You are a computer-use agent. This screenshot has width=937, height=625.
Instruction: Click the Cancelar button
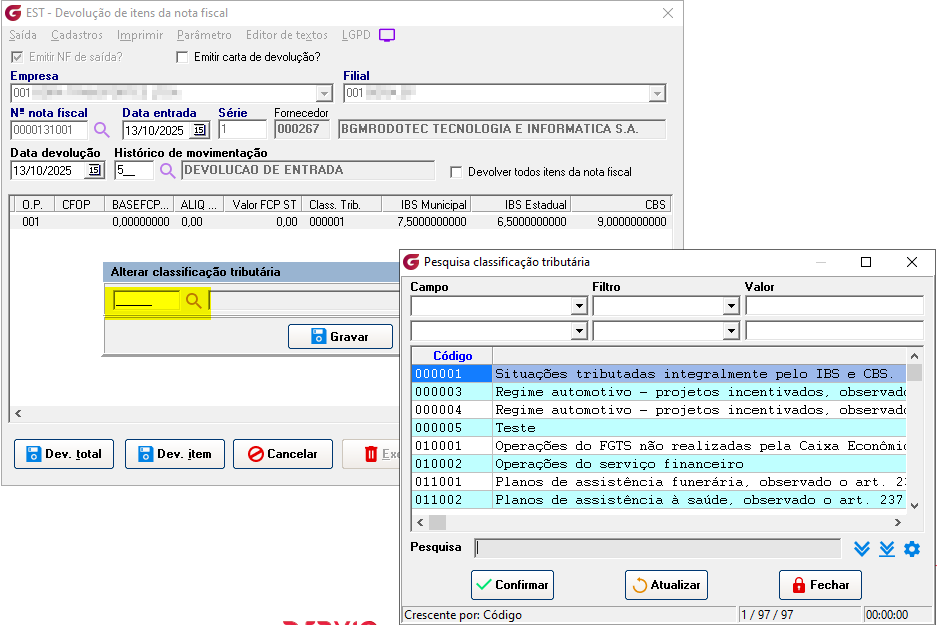[x=283, y=454]
